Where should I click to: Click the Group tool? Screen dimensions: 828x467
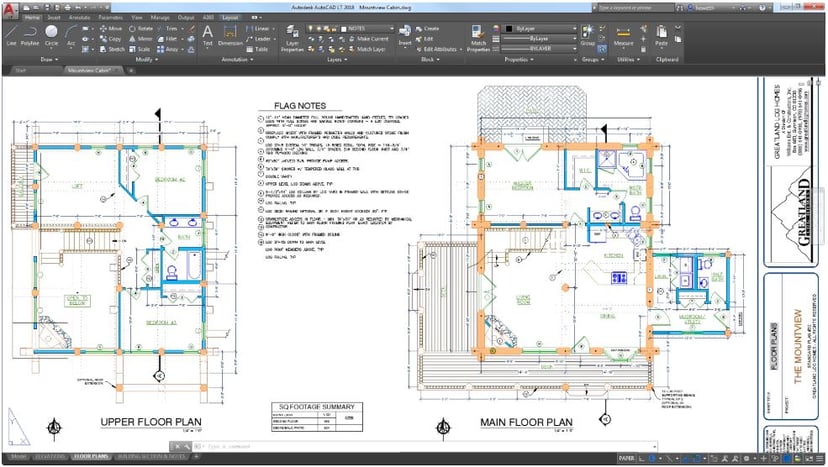[x=588, y=35]
